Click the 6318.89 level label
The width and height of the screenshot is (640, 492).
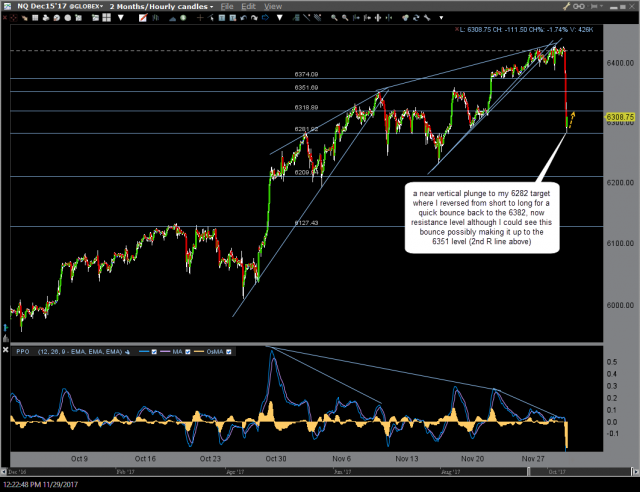(x=306, y=107)
